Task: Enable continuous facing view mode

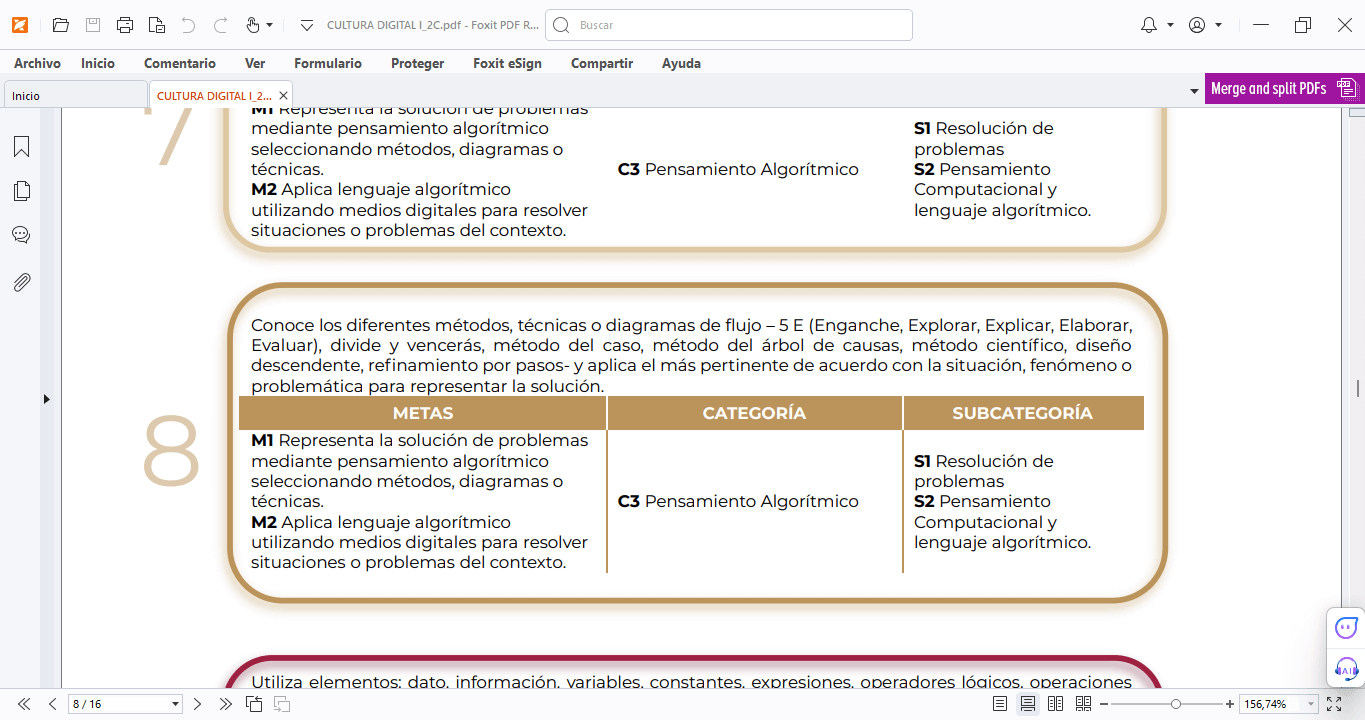Action: click(x=1083, y=704)
